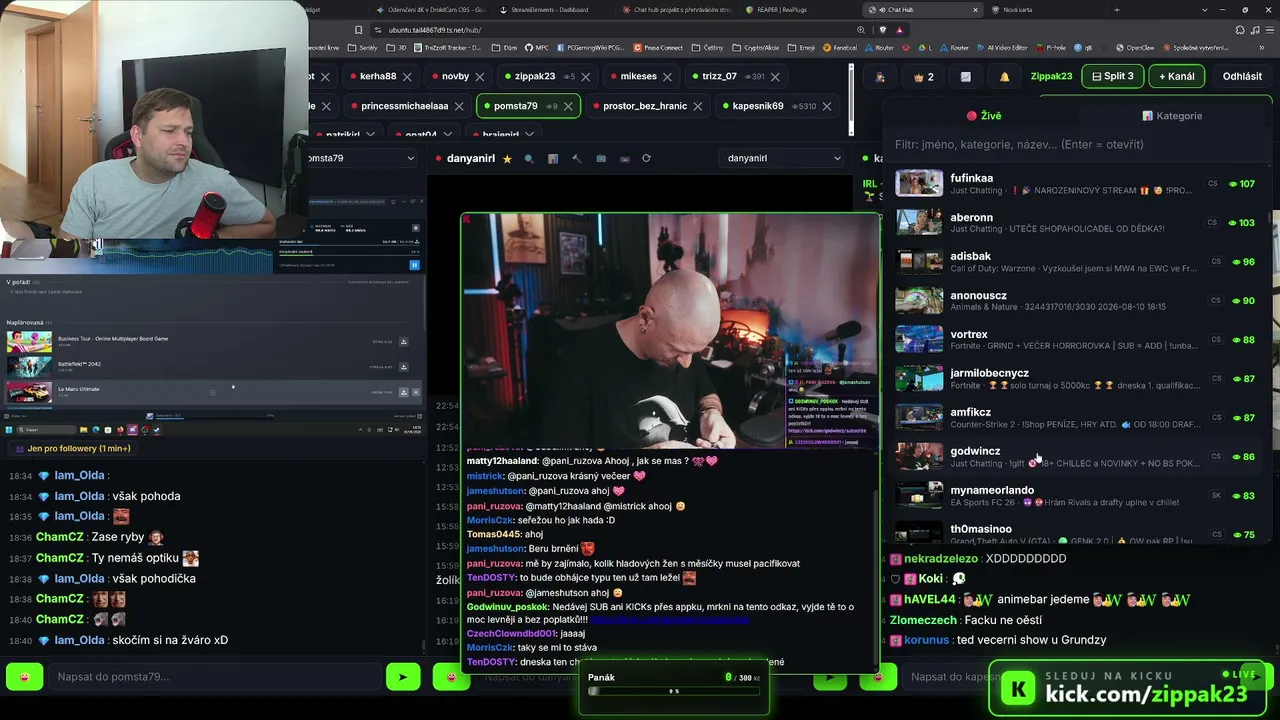Image resolution: width=1280 pixels, height=720 pixels.
Task: Reload the danyanirl chat panel
Action: point(646,158)
